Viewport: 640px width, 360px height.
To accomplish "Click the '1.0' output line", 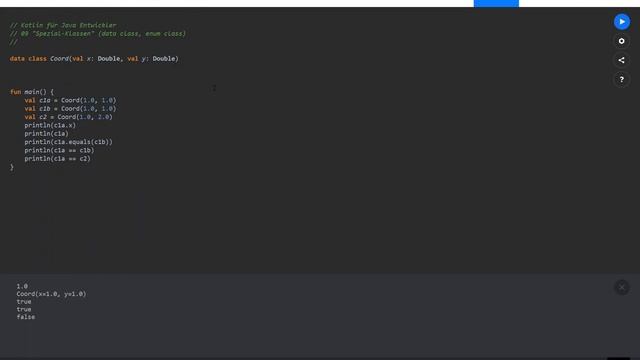I will pyautogui.click(x=22, y=286).
